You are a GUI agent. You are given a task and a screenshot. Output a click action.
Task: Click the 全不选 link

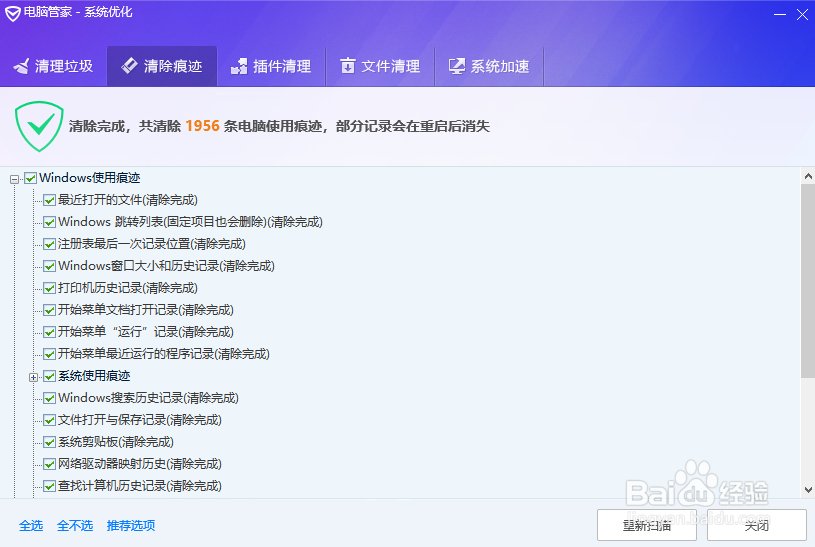[x=75, y=526]
